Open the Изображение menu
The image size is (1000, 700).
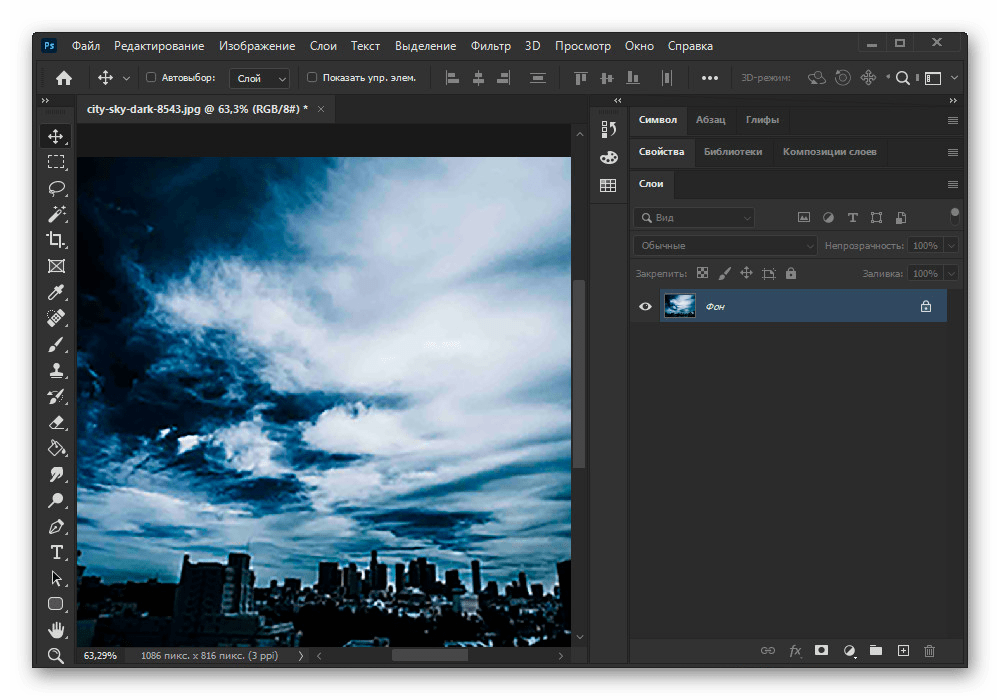click(257, 46)
